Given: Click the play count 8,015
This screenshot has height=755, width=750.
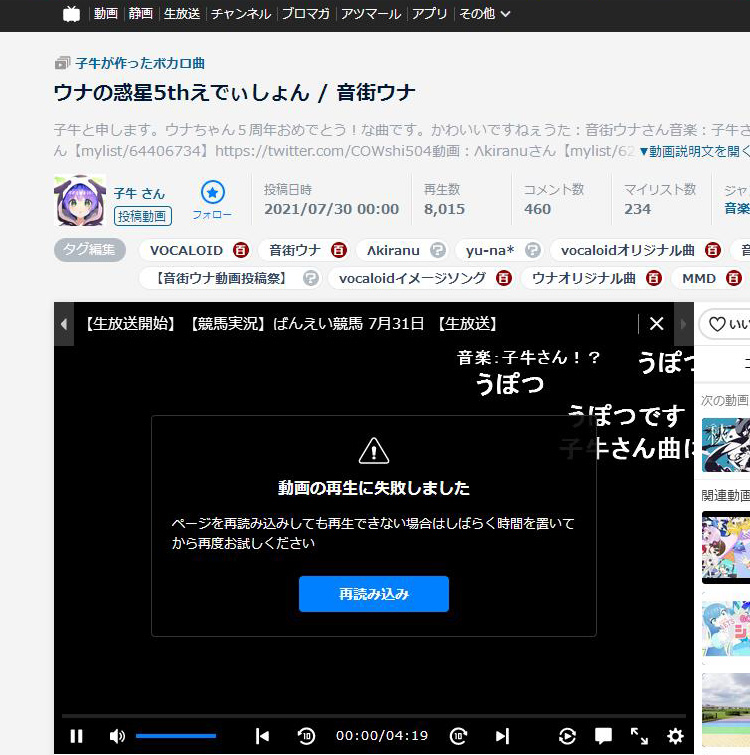Looking at the screenshot, I should 444,209.
